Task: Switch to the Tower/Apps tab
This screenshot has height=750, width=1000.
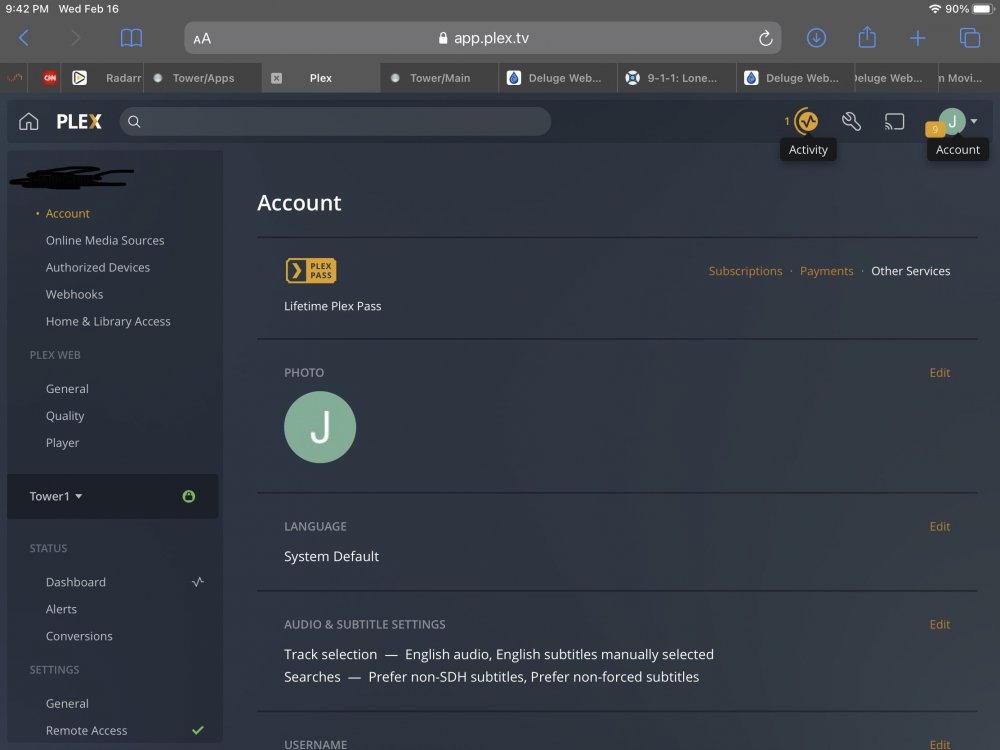Action: pos(203,78)
